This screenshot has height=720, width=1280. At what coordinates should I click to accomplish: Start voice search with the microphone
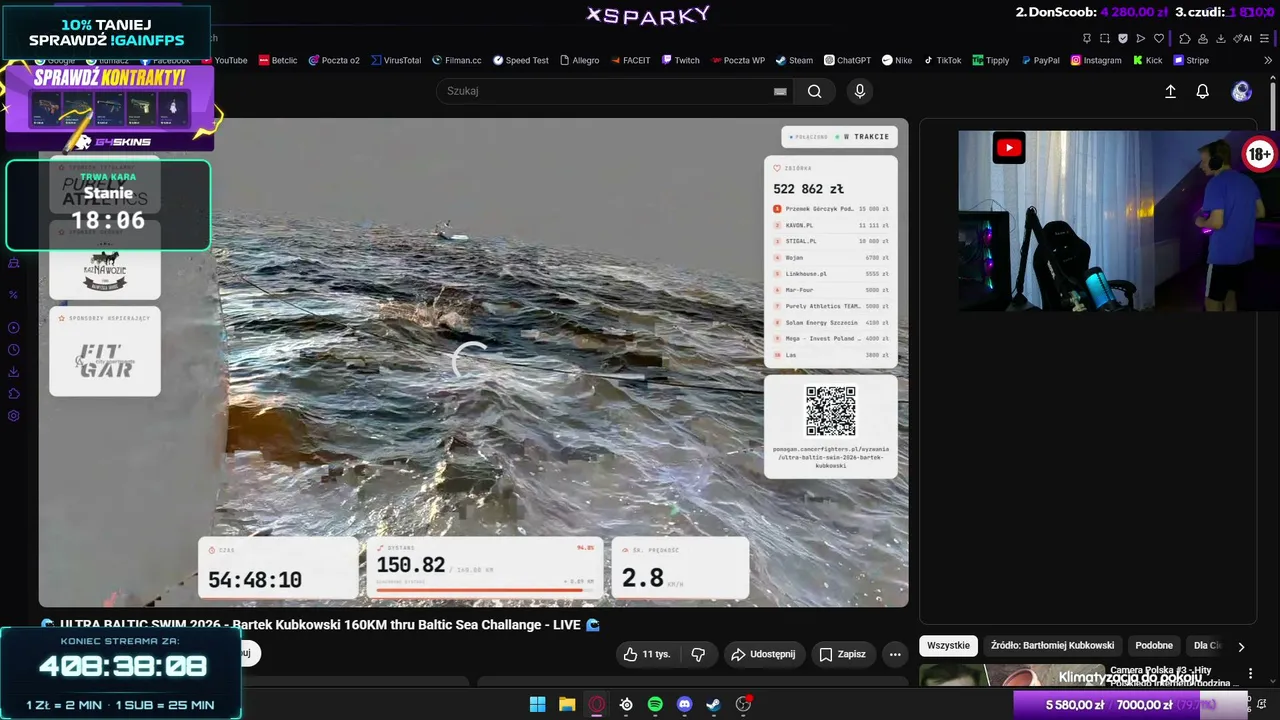860,91
